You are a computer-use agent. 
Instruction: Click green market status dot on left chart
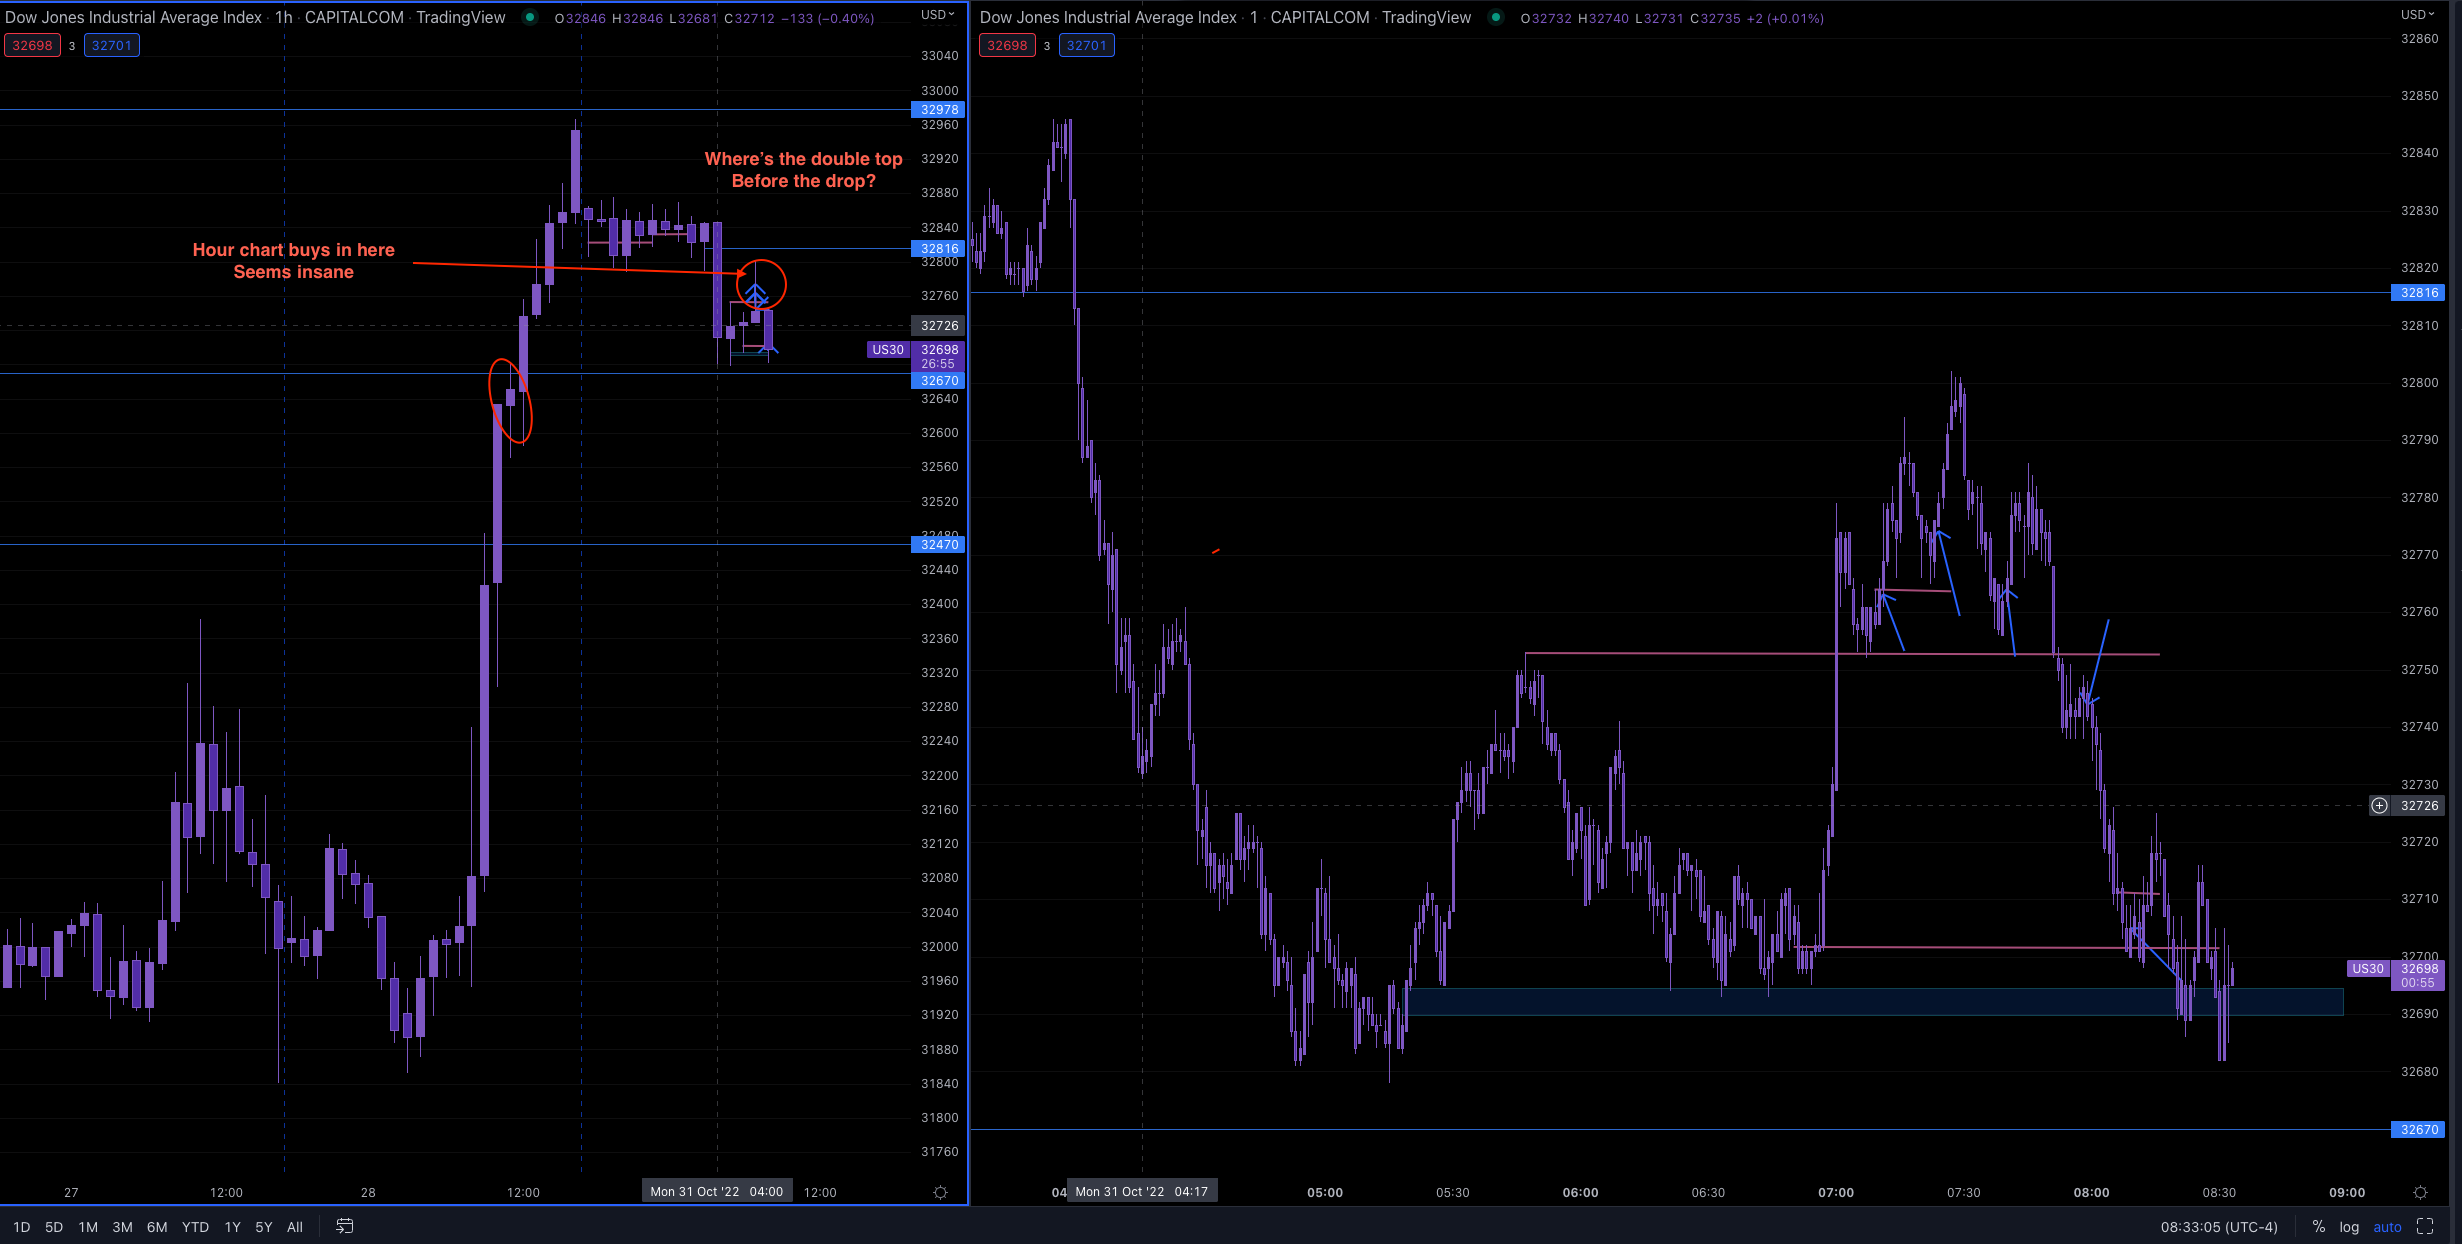tap(530, 17)
